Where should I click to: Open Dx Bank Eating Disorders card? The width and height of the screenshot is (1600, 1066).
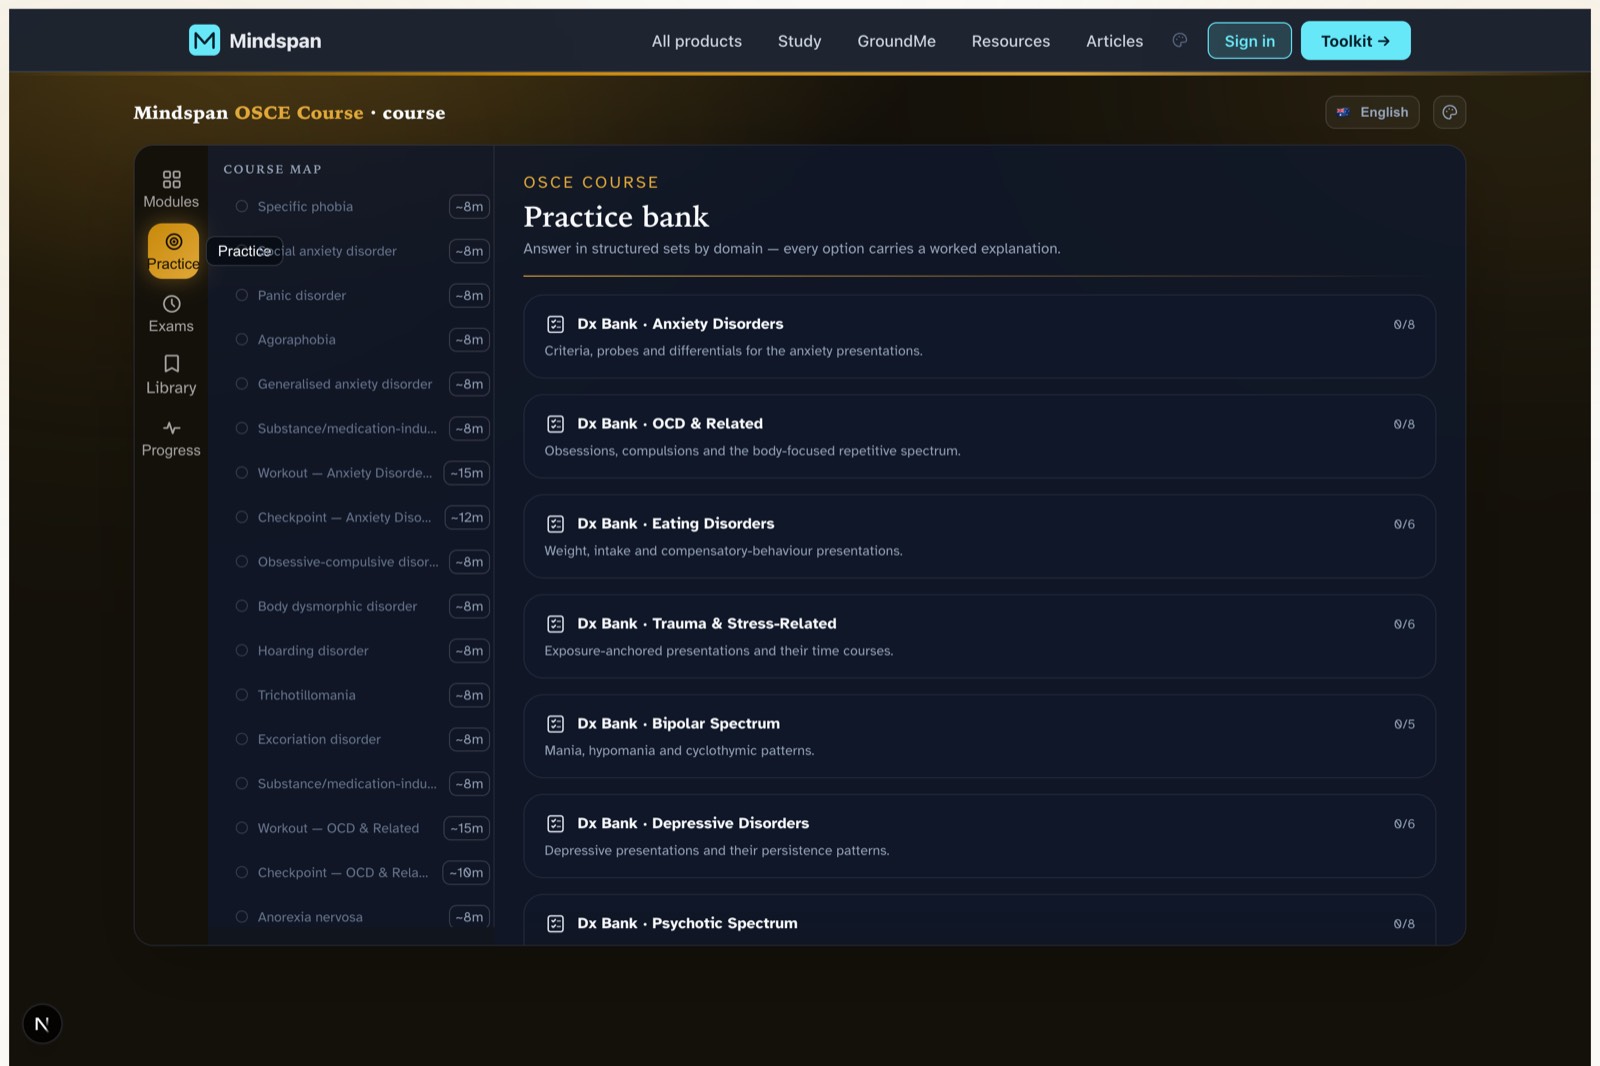point(979,536)
